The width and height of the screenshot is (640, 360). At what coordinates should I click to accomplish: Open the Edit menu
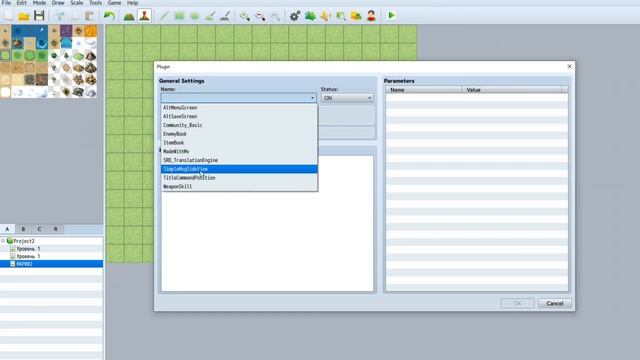click(22, 3)
